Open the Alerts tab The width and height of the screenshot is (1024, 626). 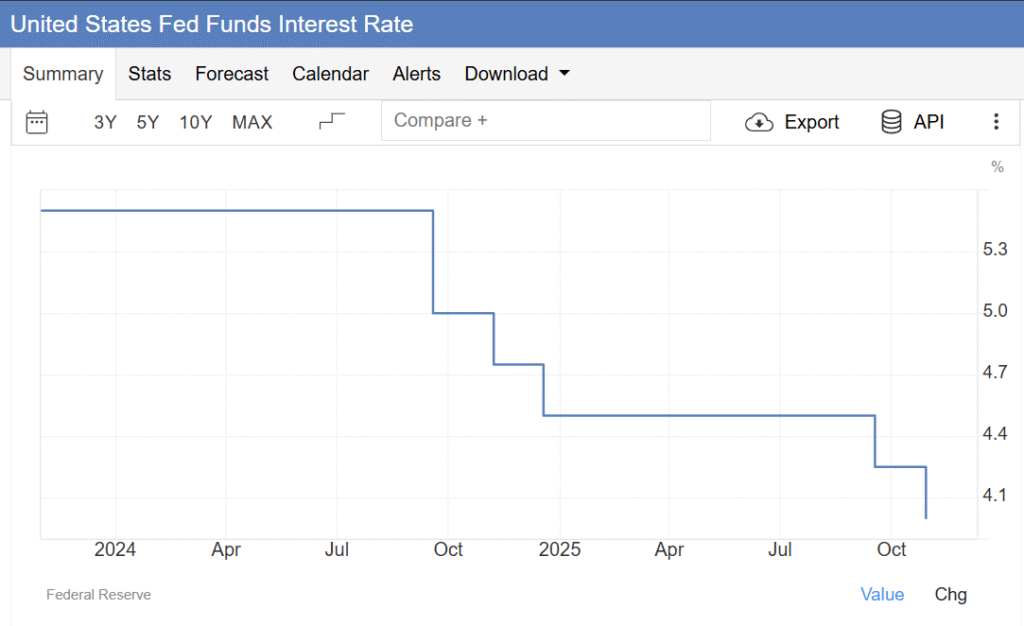coord(416,74)
